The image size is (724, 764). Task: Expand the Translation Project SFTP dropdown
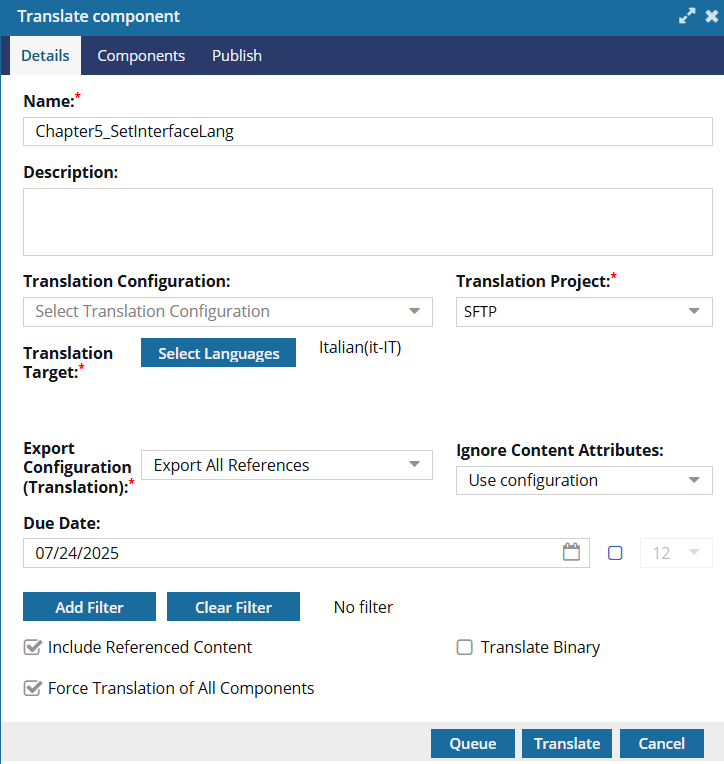(584, 312)
